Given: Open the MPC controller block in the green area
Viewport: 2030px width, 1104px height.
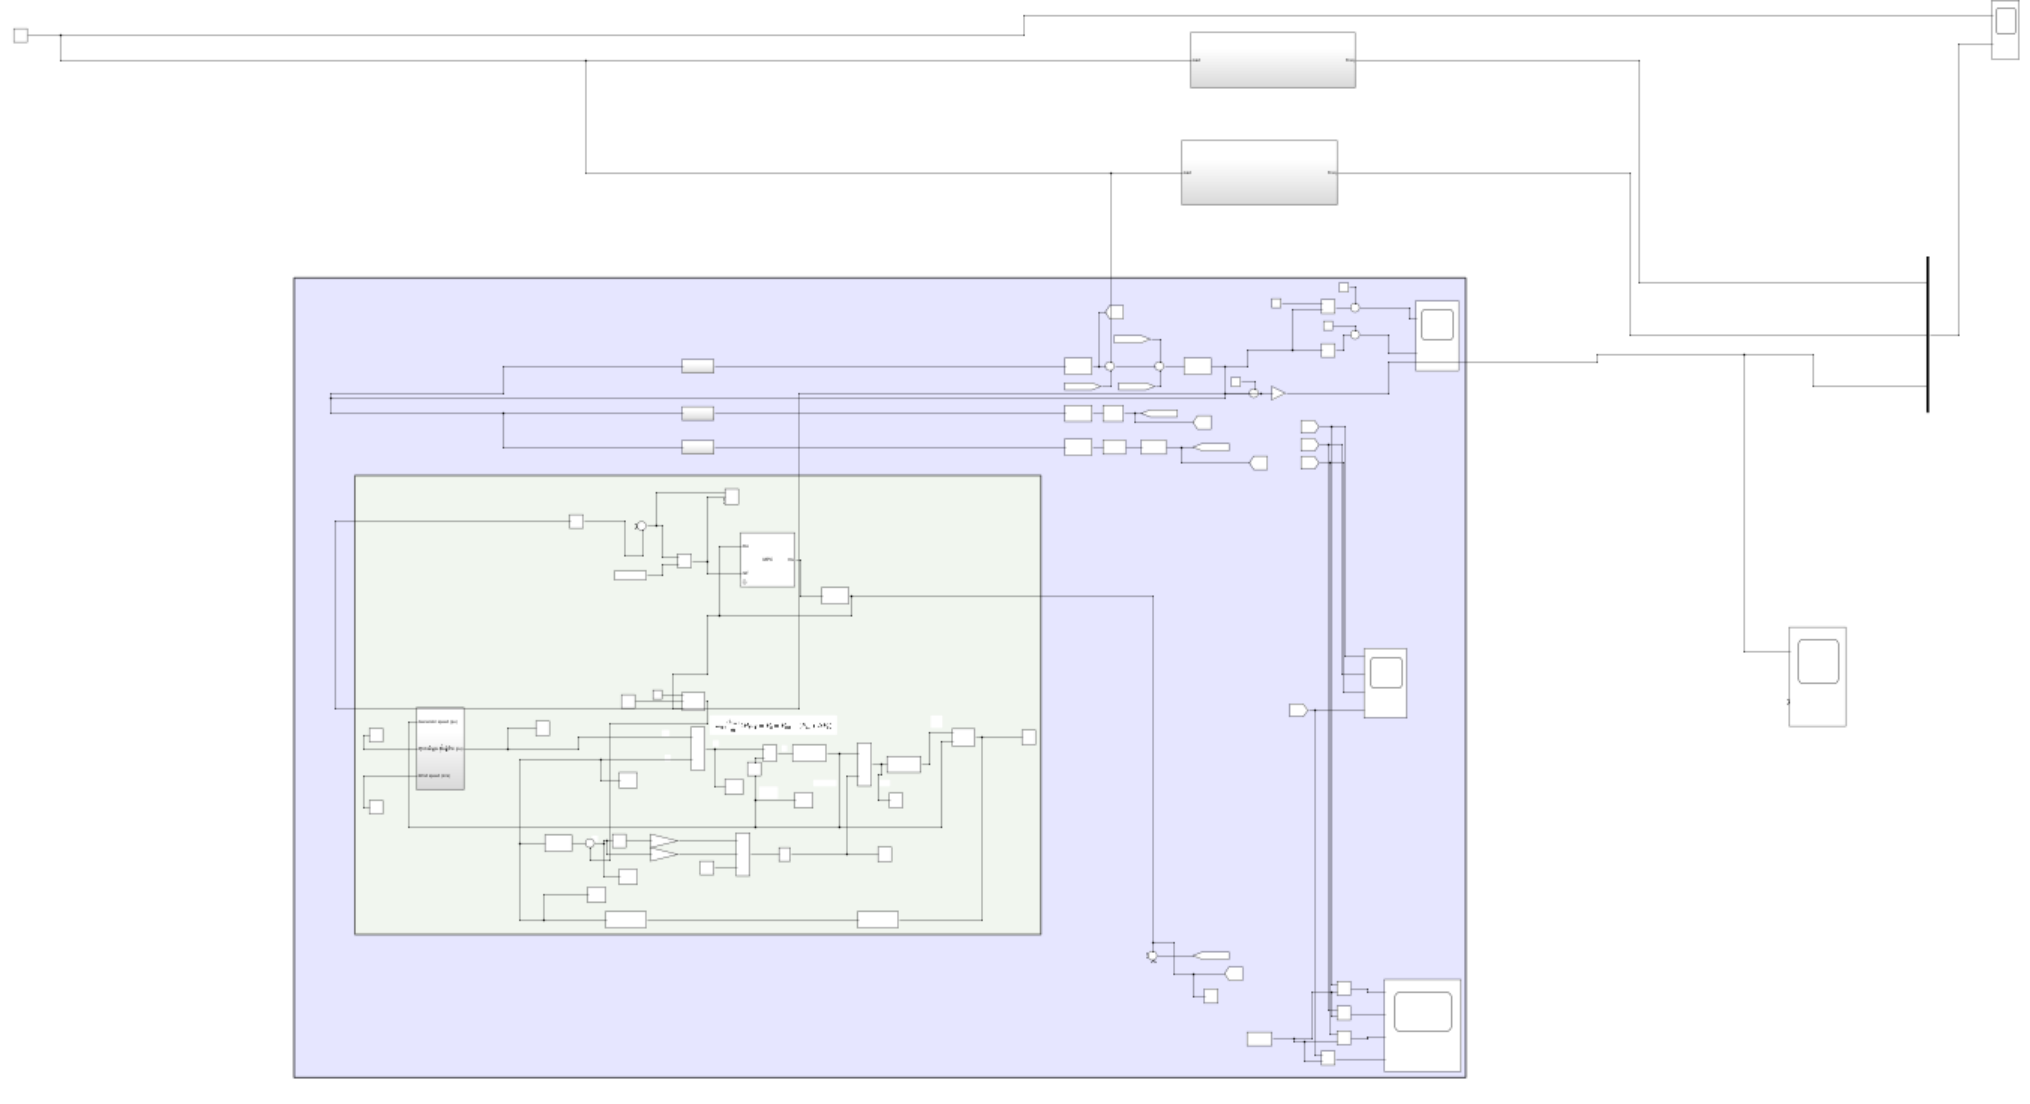Looking at the screenshot, I should tap(767, 560).
